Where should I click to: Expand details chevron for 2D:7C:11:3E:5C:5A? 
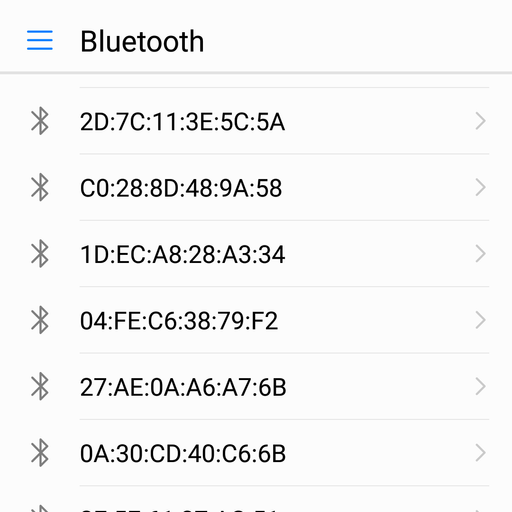480,121
